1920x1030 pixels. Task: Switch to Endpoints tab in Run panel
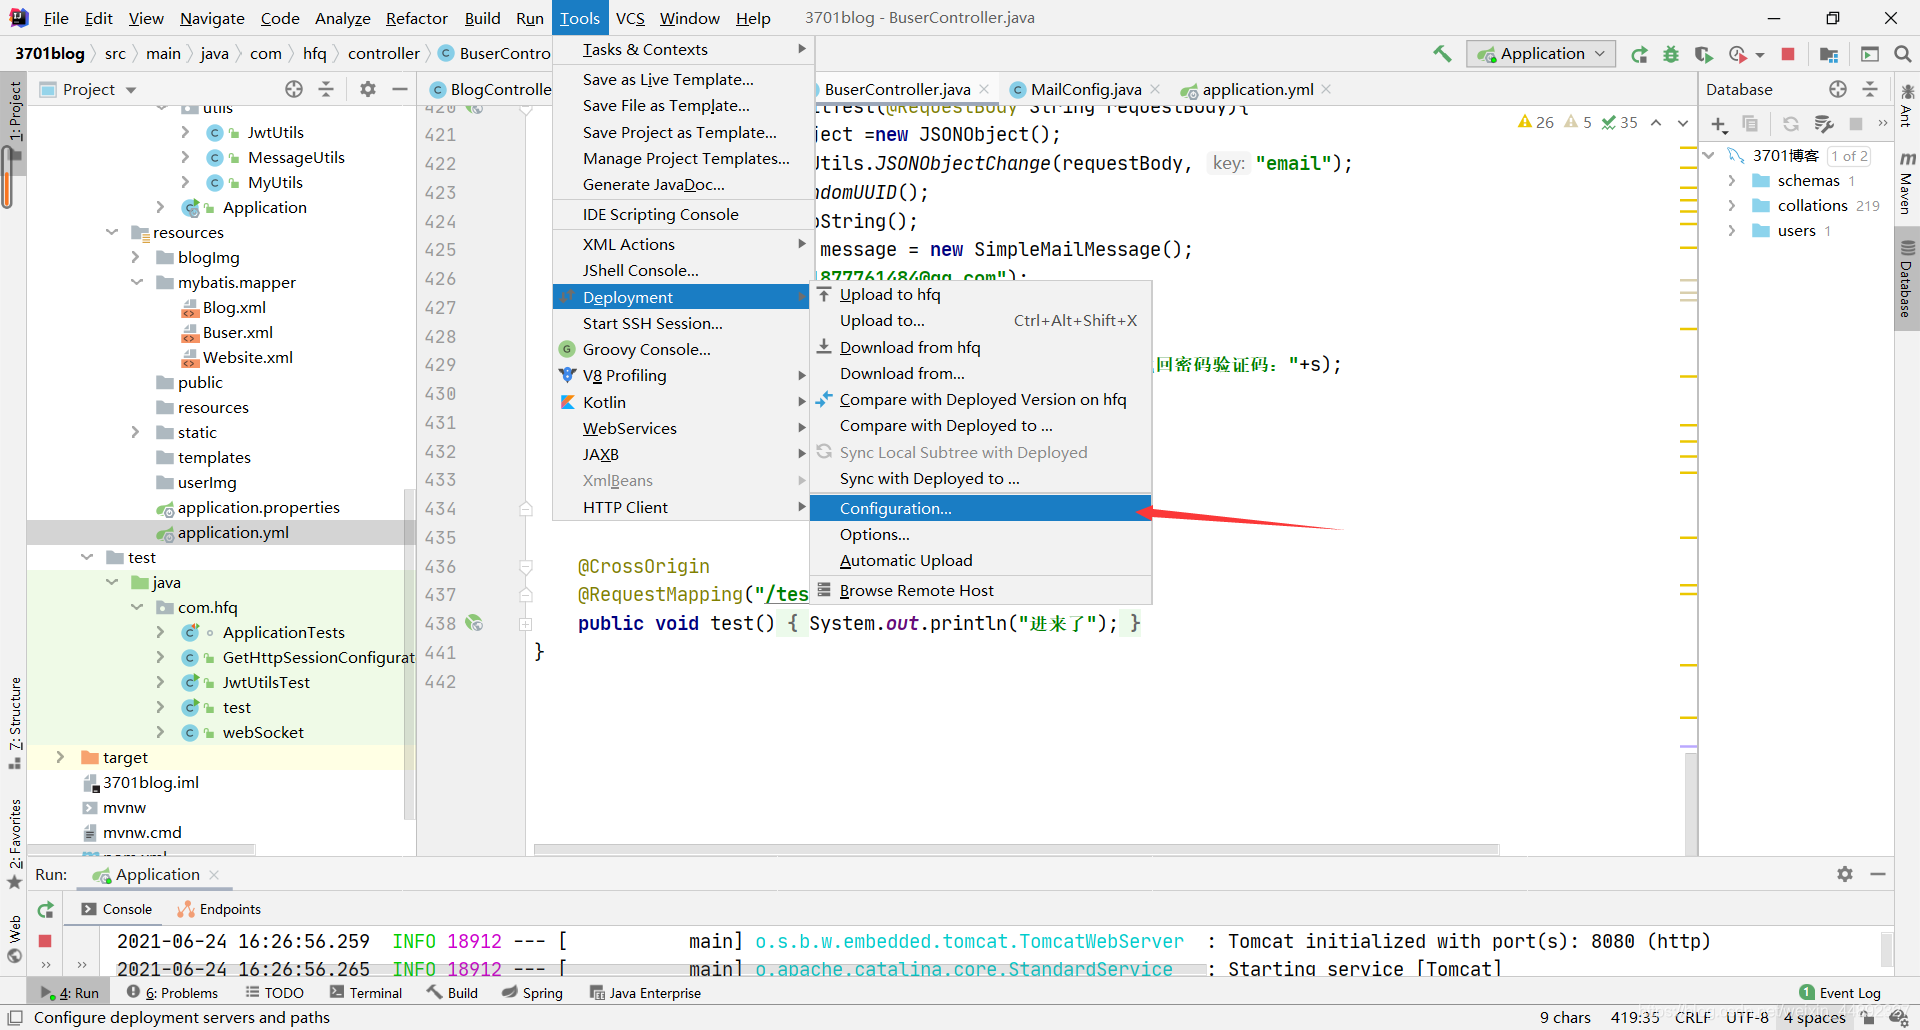[x=219, y=909]
